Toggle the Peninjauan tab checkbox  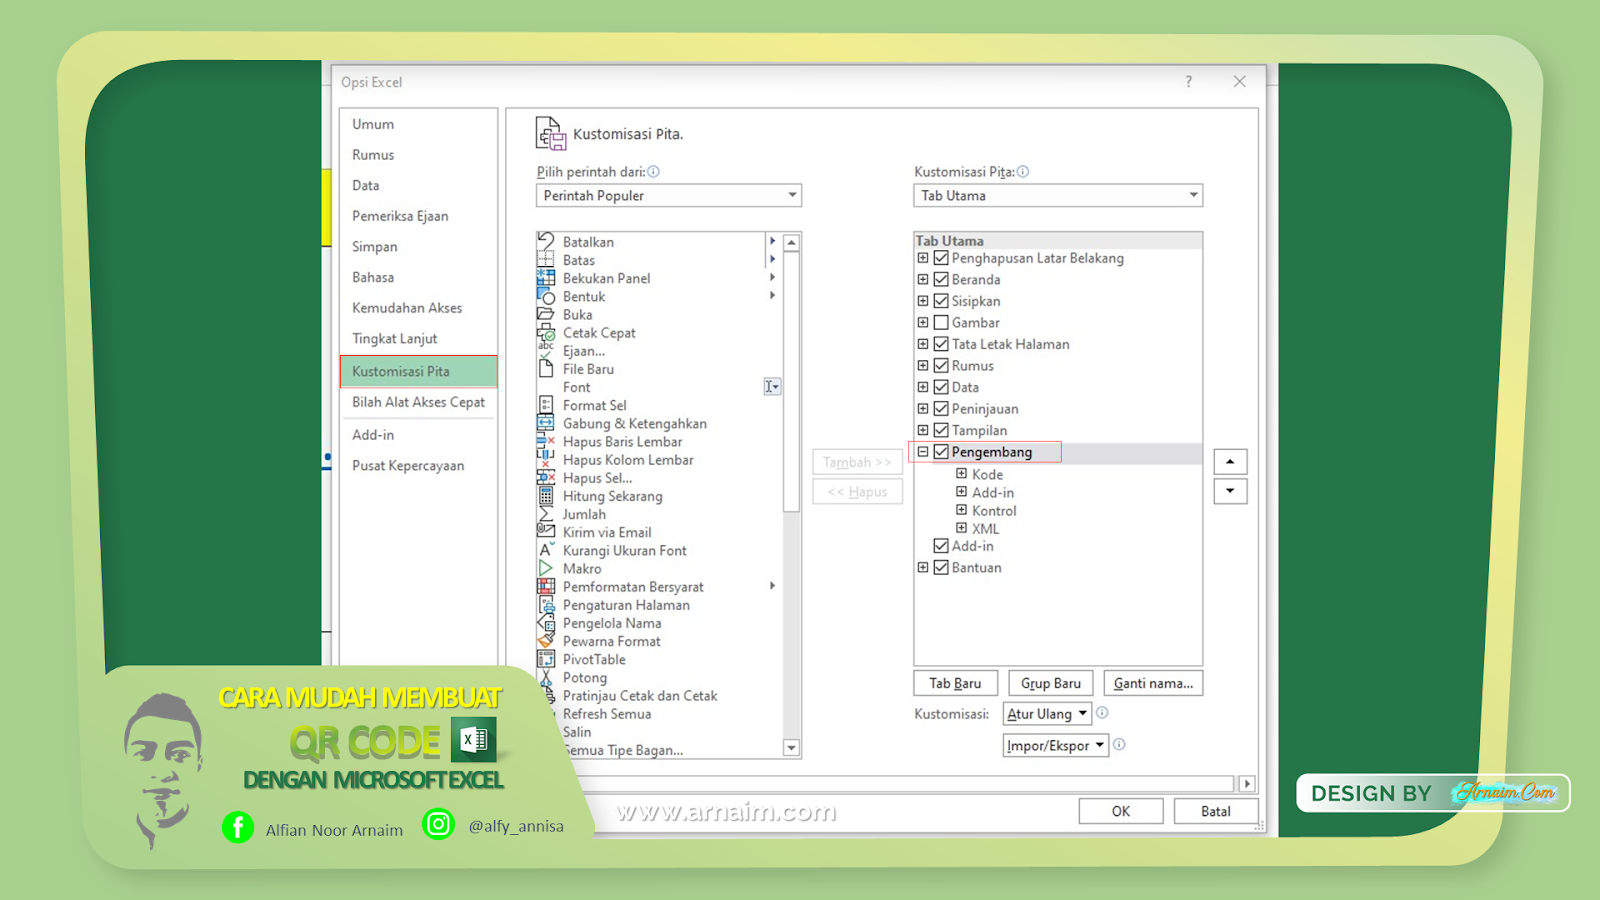941,409
